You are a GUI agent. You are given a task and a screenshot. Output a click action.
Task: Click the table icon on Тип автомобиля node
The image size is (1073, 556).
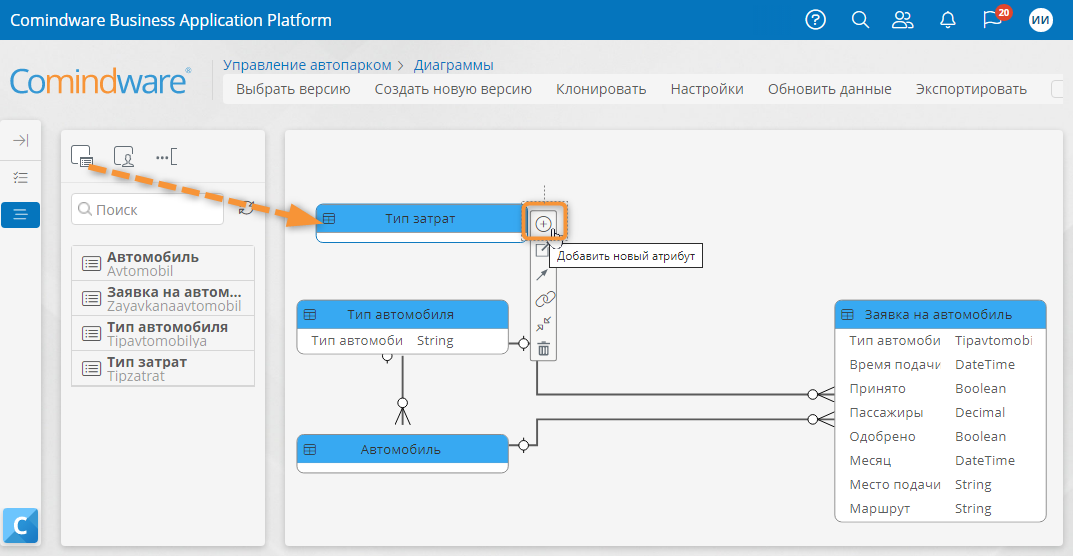click(310, 315)
